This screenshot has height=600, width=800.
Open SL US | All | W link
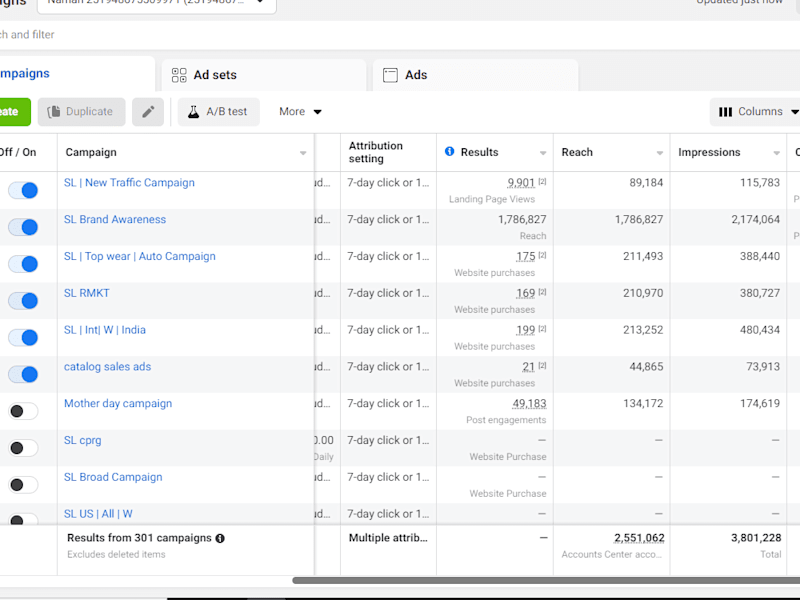tap(98, 514)
